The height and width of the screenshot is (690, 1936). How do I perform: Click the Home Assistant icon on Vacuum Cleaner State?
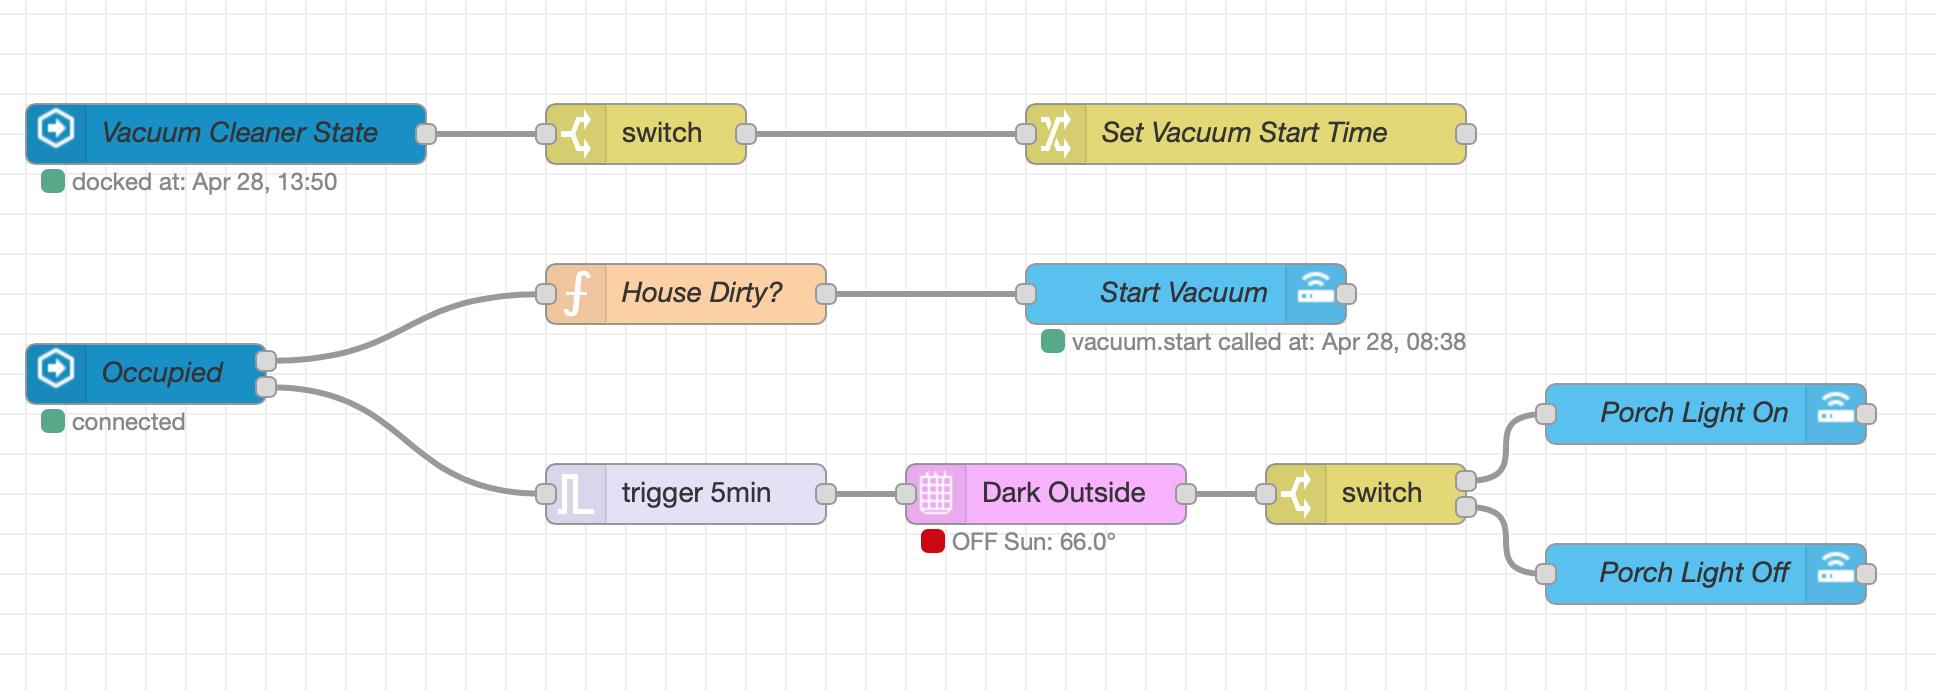click(x=57, y=133)
